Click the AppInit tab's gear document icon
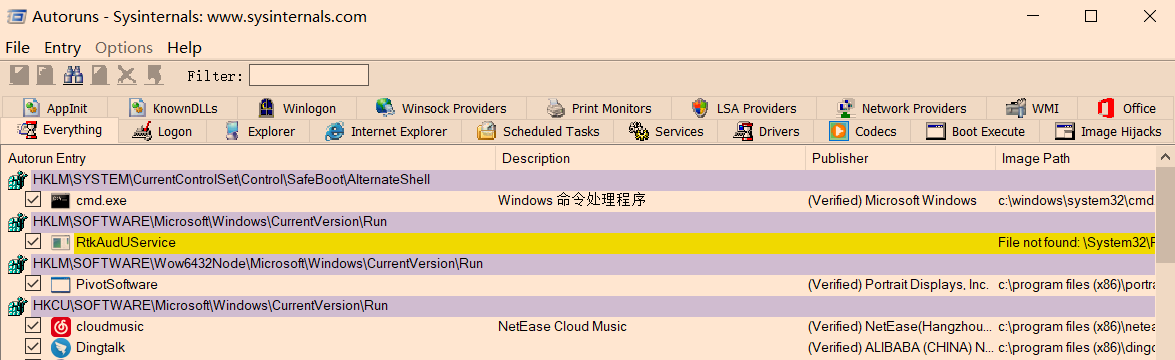 pyautogui.click(x=31, y=108)
